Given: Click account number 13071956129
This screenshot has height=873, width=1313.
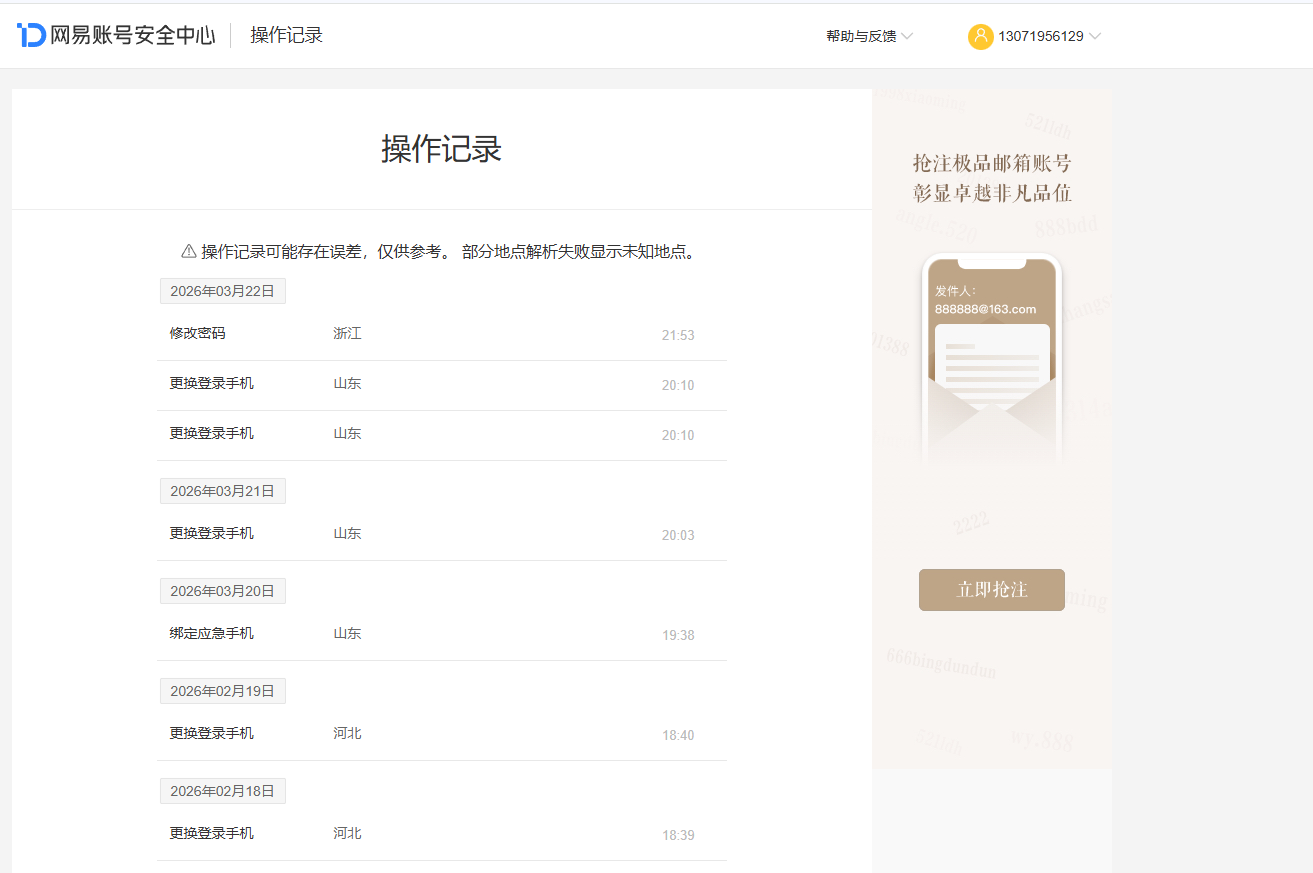Looking at the screenshot, I should [x=1041, y=36].
